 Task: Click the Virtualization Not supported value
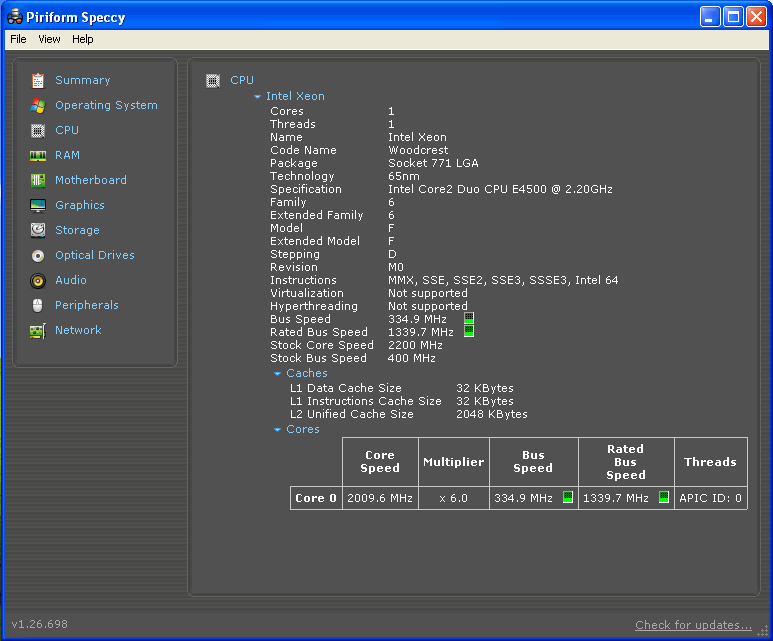[428, 293]
